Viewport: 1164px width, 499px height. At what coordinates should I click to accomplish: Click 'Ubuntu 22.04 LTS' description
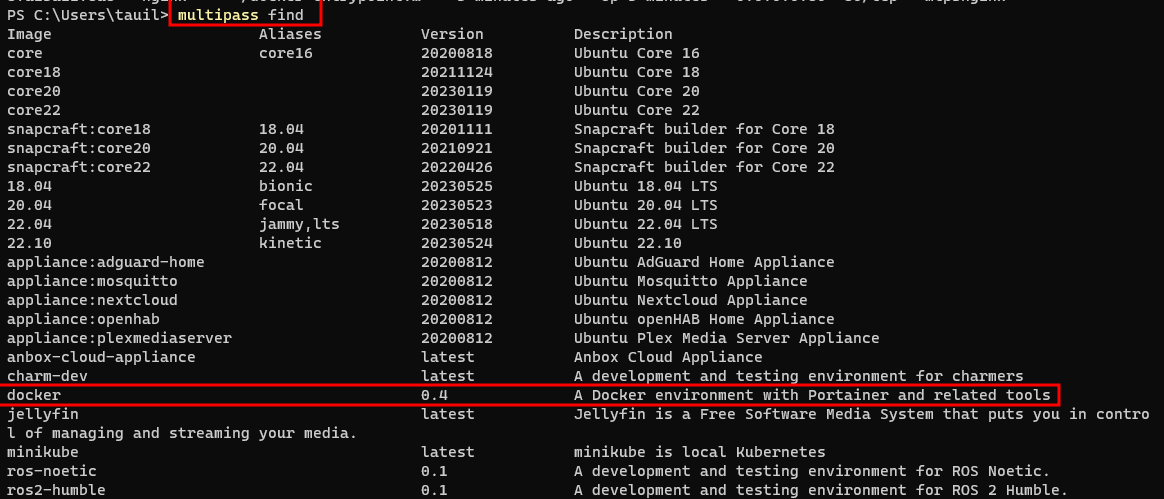pos(645,224)
